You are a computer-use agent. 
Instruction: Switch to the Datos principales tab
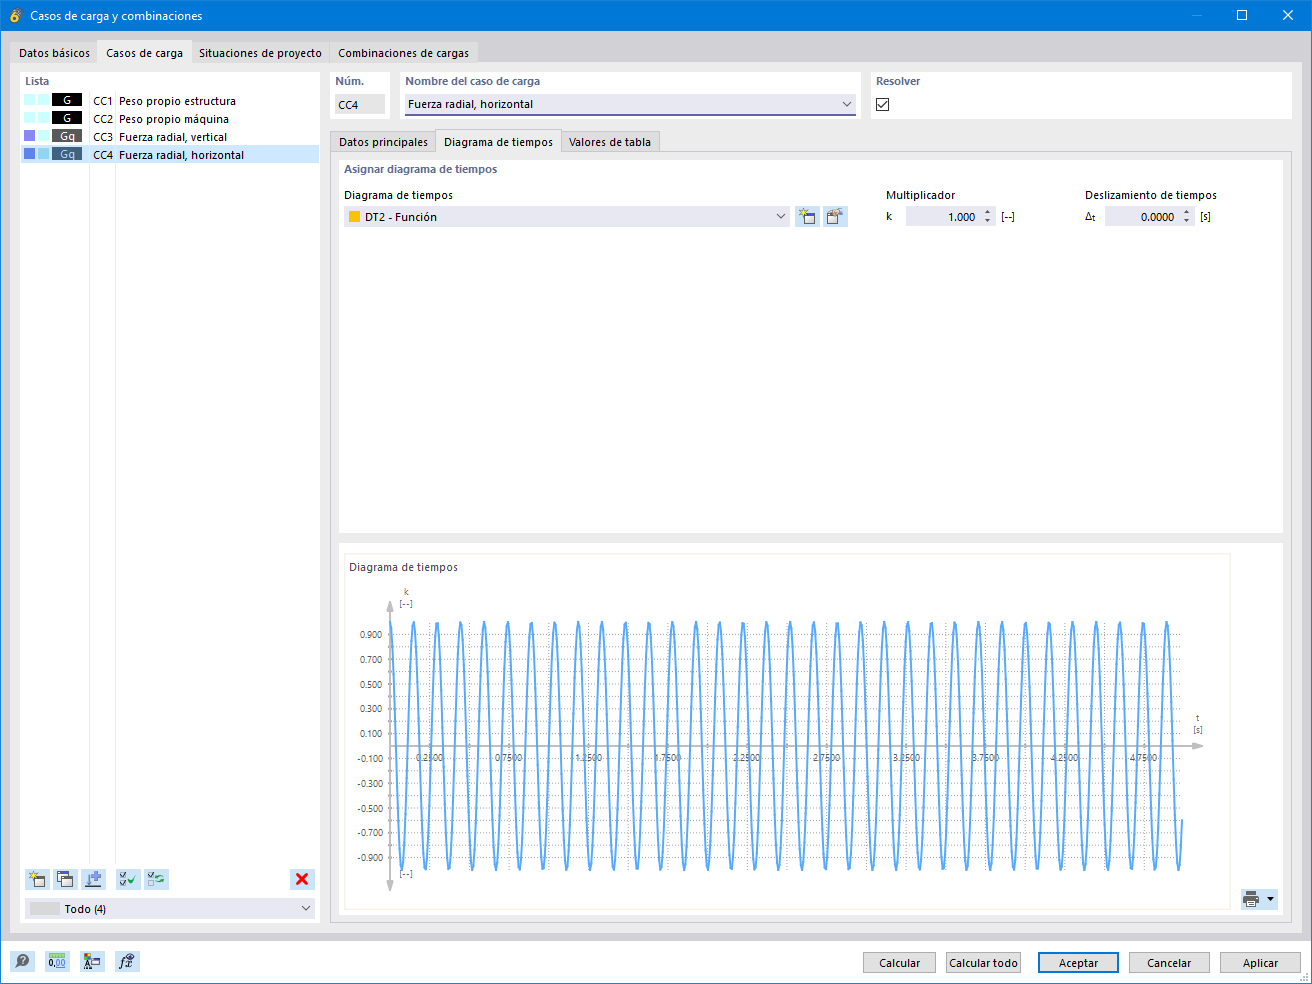pyautogui.click(x=383, y=142)
